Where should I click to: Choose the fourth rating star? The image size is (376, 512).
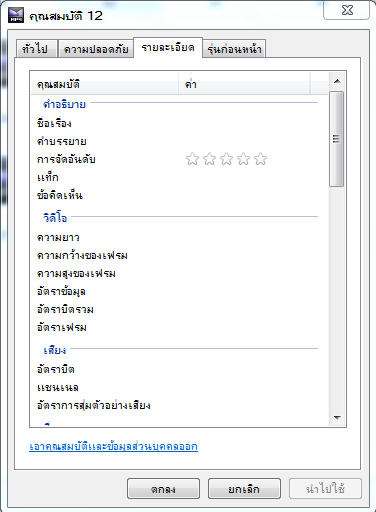(243, 159)
